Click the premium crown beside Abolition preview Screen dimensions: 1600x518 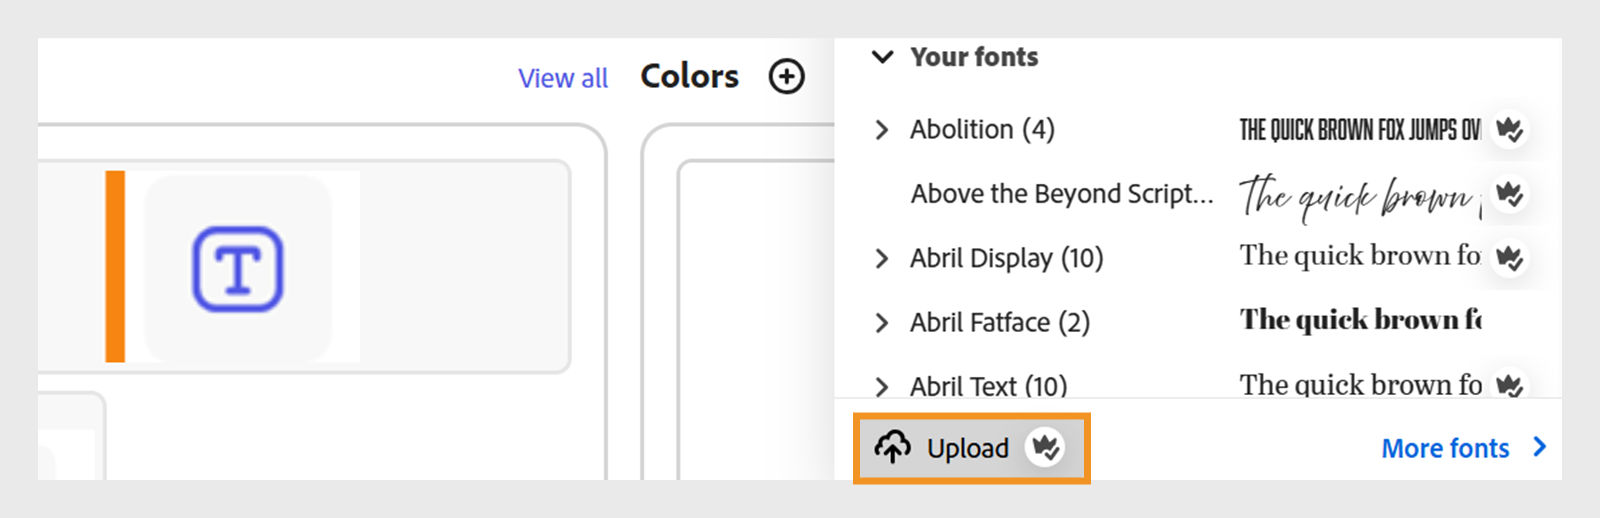(1509, 129)
